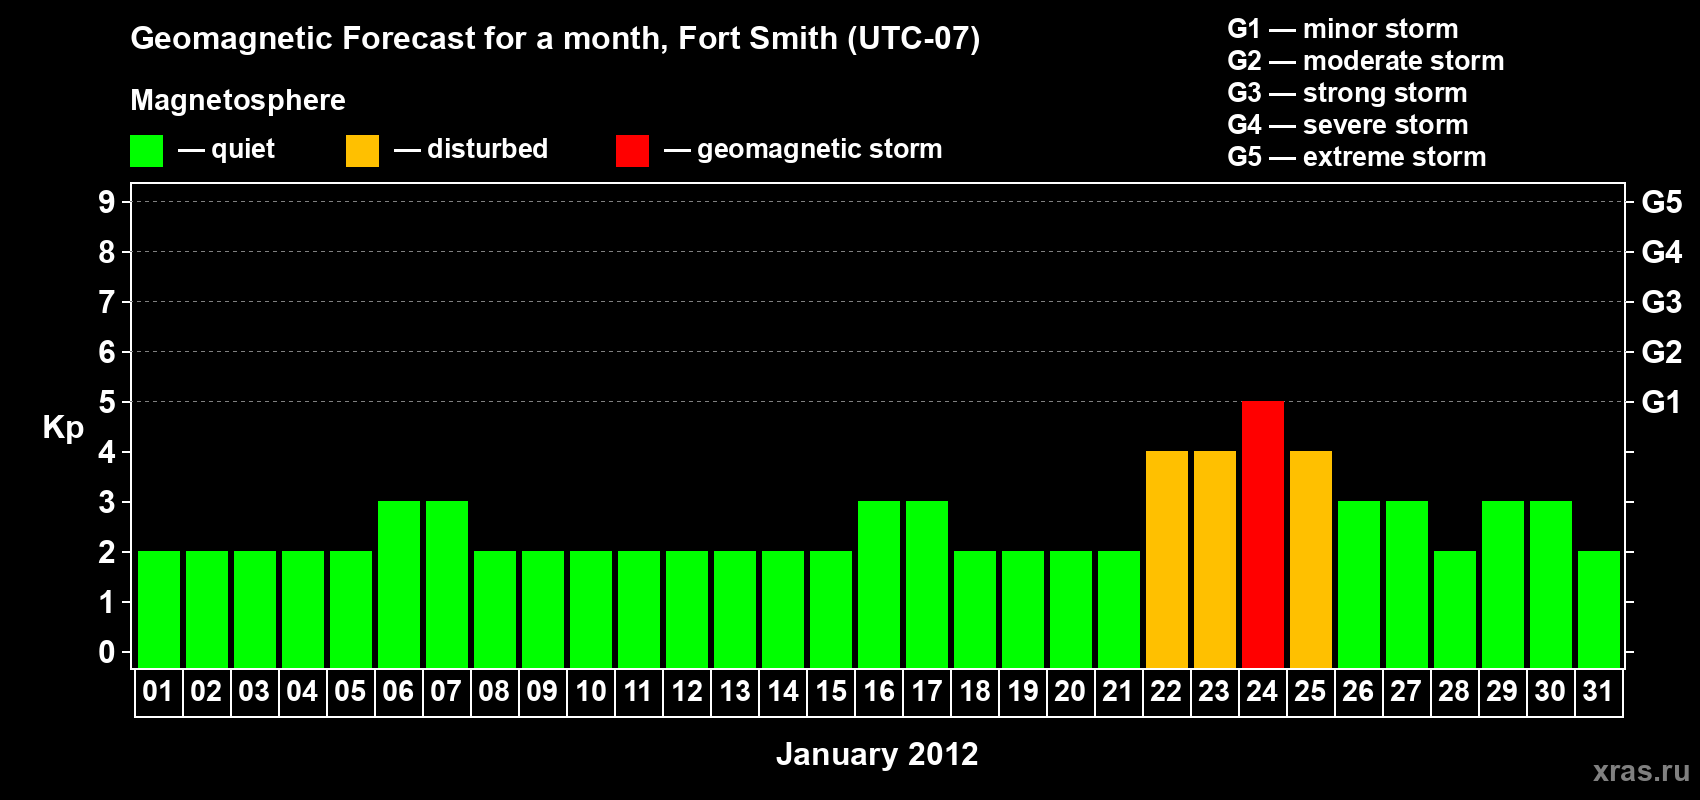Click the date label 15
1700x800 pixels.
click(831, 691)
